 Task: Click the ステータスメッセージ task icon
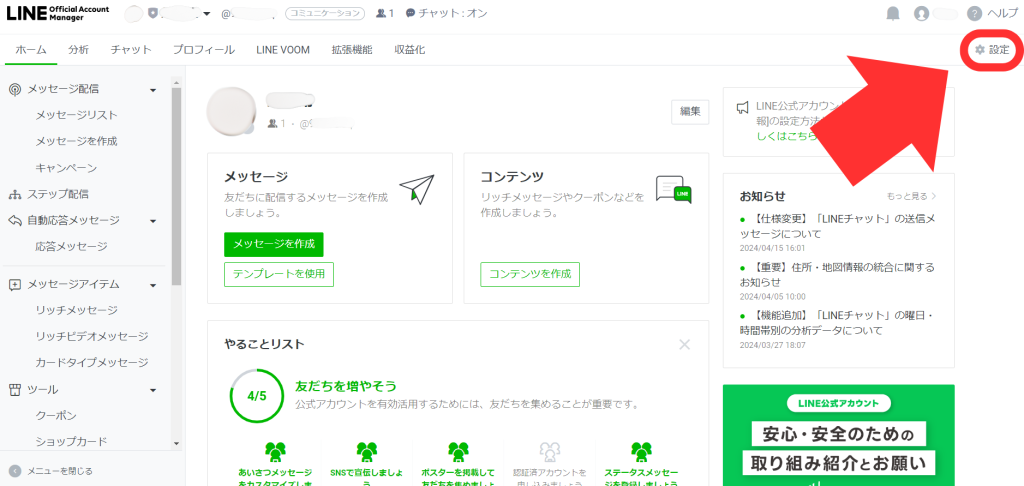pyautogui.click(x=641, y=451)
